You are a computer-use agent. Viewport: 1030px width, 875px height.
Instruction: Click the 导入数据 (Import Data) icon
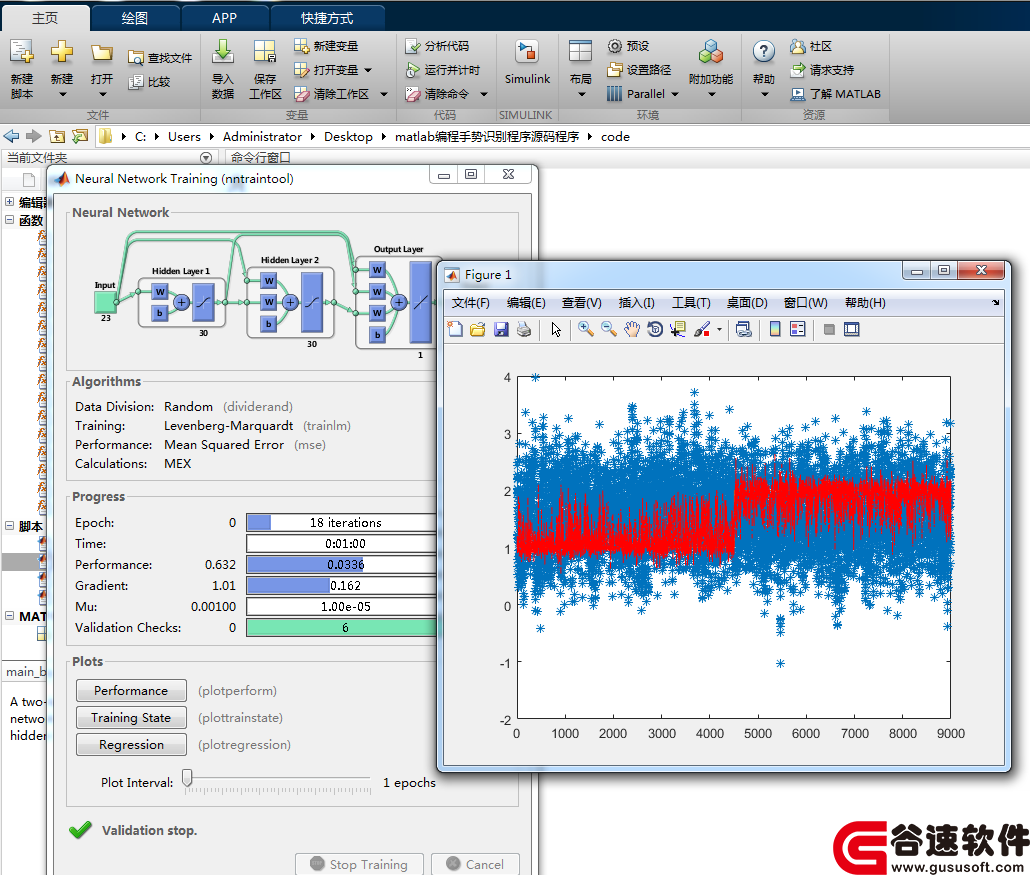coord(223,52)
